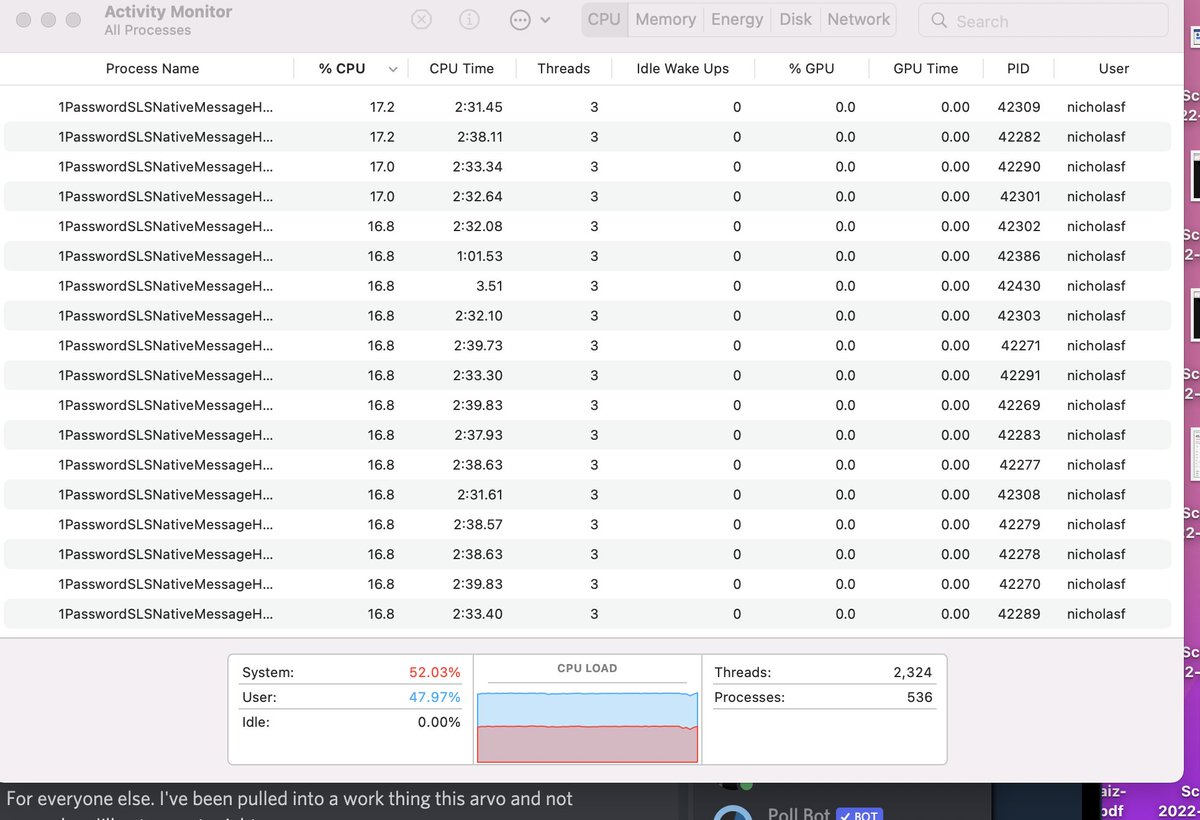
Task: Sort by Idle Wake Ups column header
Action: (x=683, y=69)
